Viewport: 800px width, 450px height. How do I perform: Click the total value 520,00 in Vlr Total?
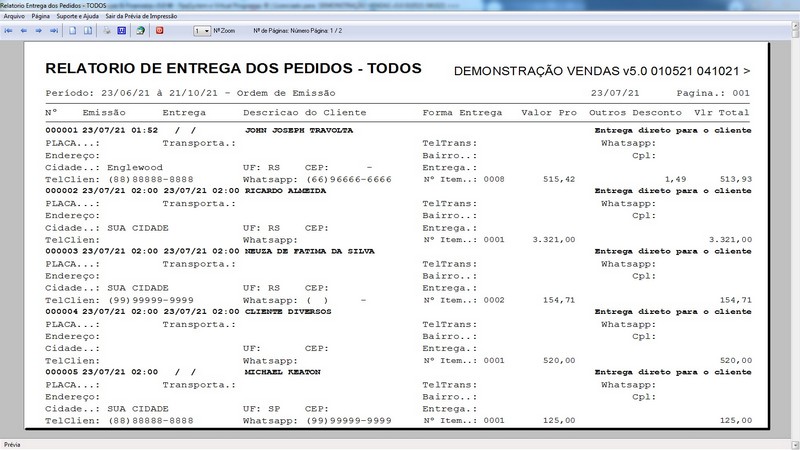click(736, 361)
